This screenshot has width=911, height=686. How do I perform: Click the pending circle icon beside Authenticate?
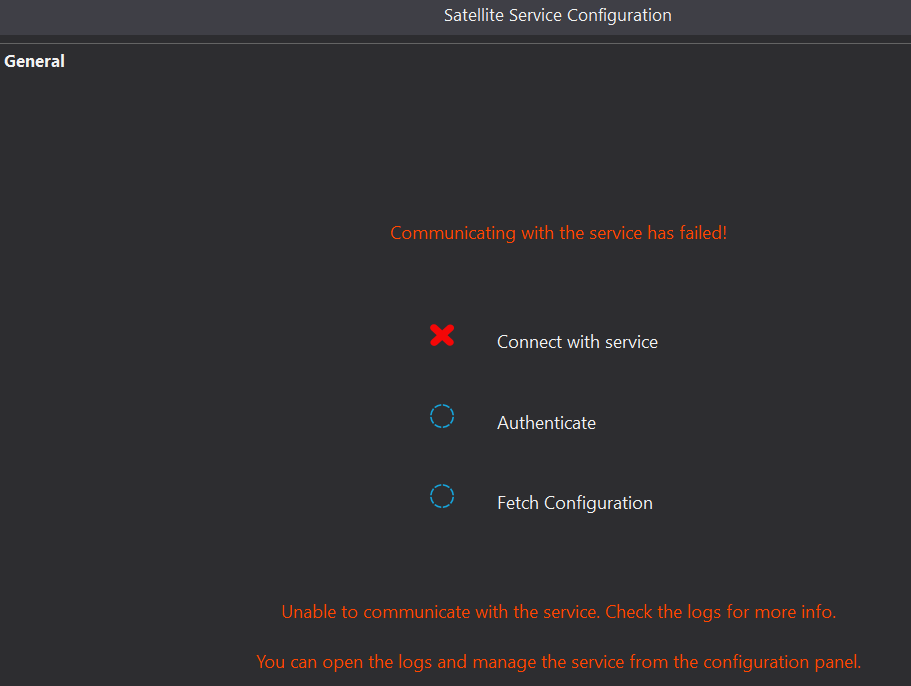point(442,417)
